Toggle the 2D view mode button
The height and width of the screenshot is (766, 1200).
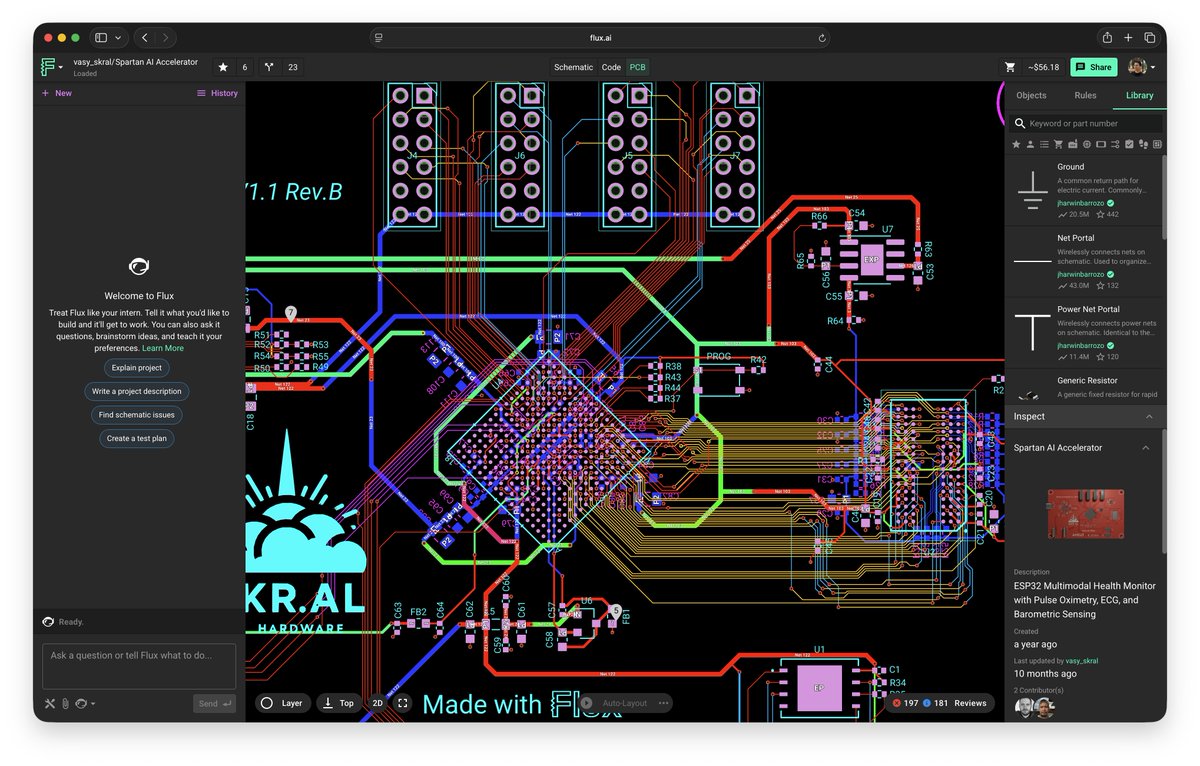pos(378,703)
